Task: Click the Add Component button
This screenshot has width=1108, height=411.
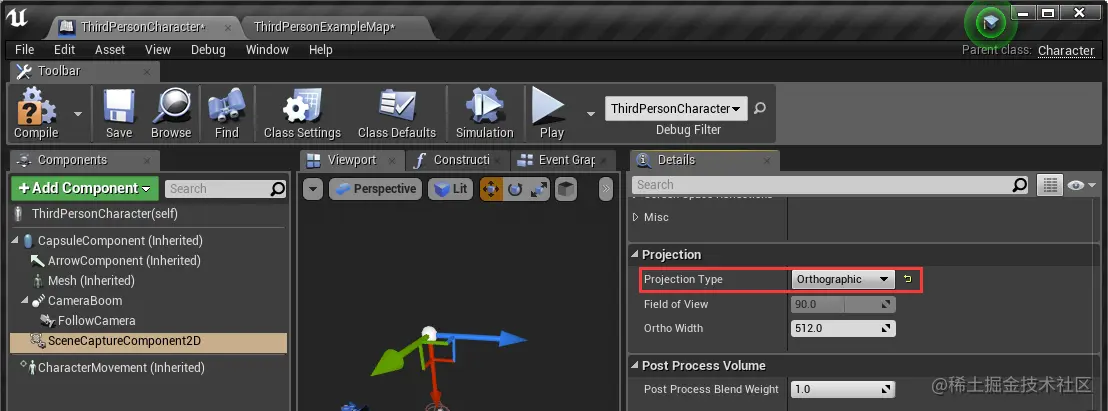Action: (x=85, y=189)
